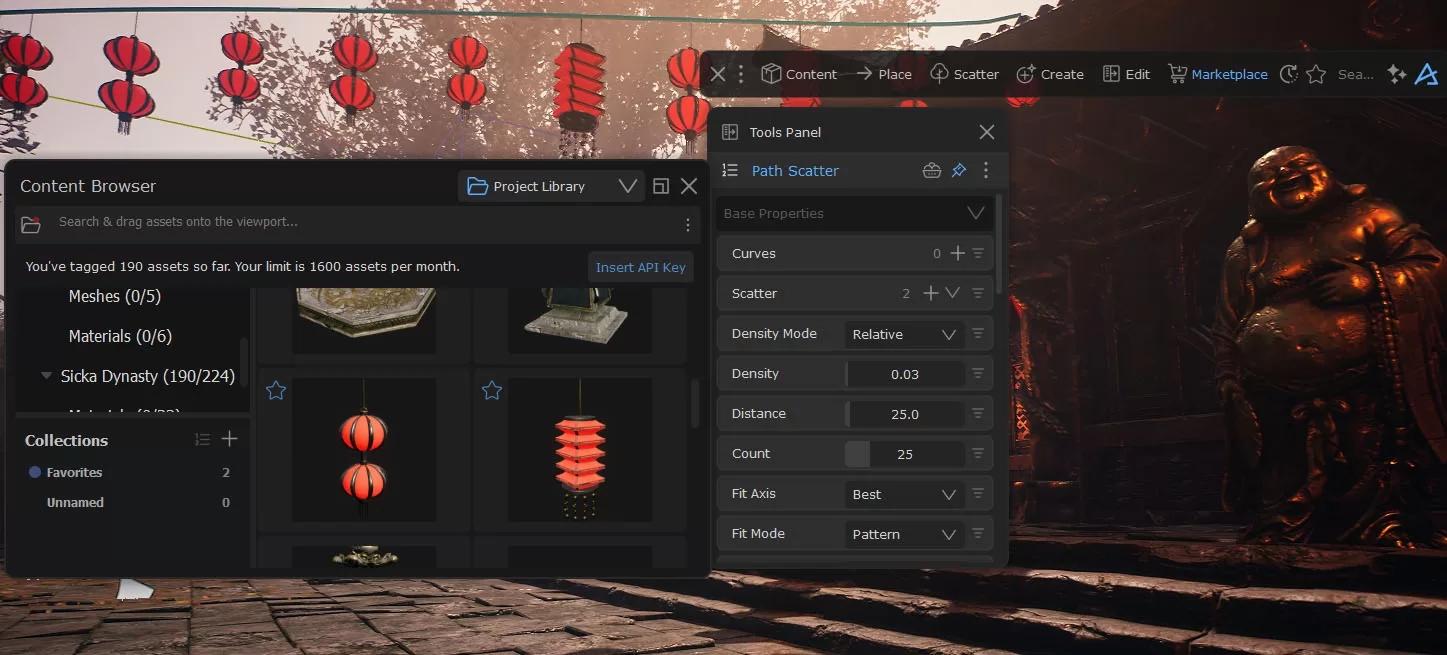The width and height of the screenshot is (1447, 655).
Task: Add a new collection using the plus icon
Action: [x=229, y=439]
